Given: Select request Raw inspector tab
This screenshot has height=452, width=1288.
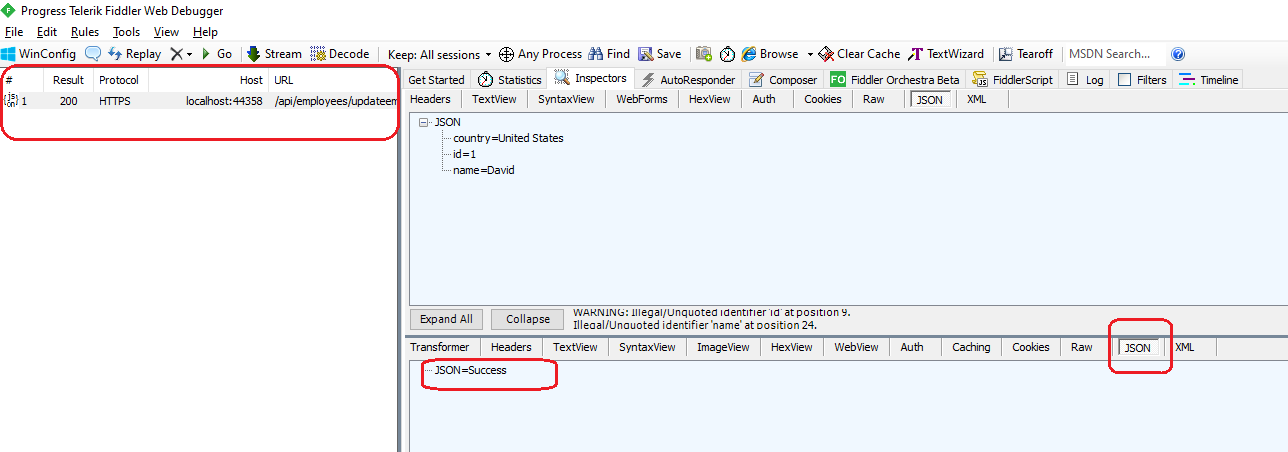Looking at the screenshot, I should (x=874, y=99).
